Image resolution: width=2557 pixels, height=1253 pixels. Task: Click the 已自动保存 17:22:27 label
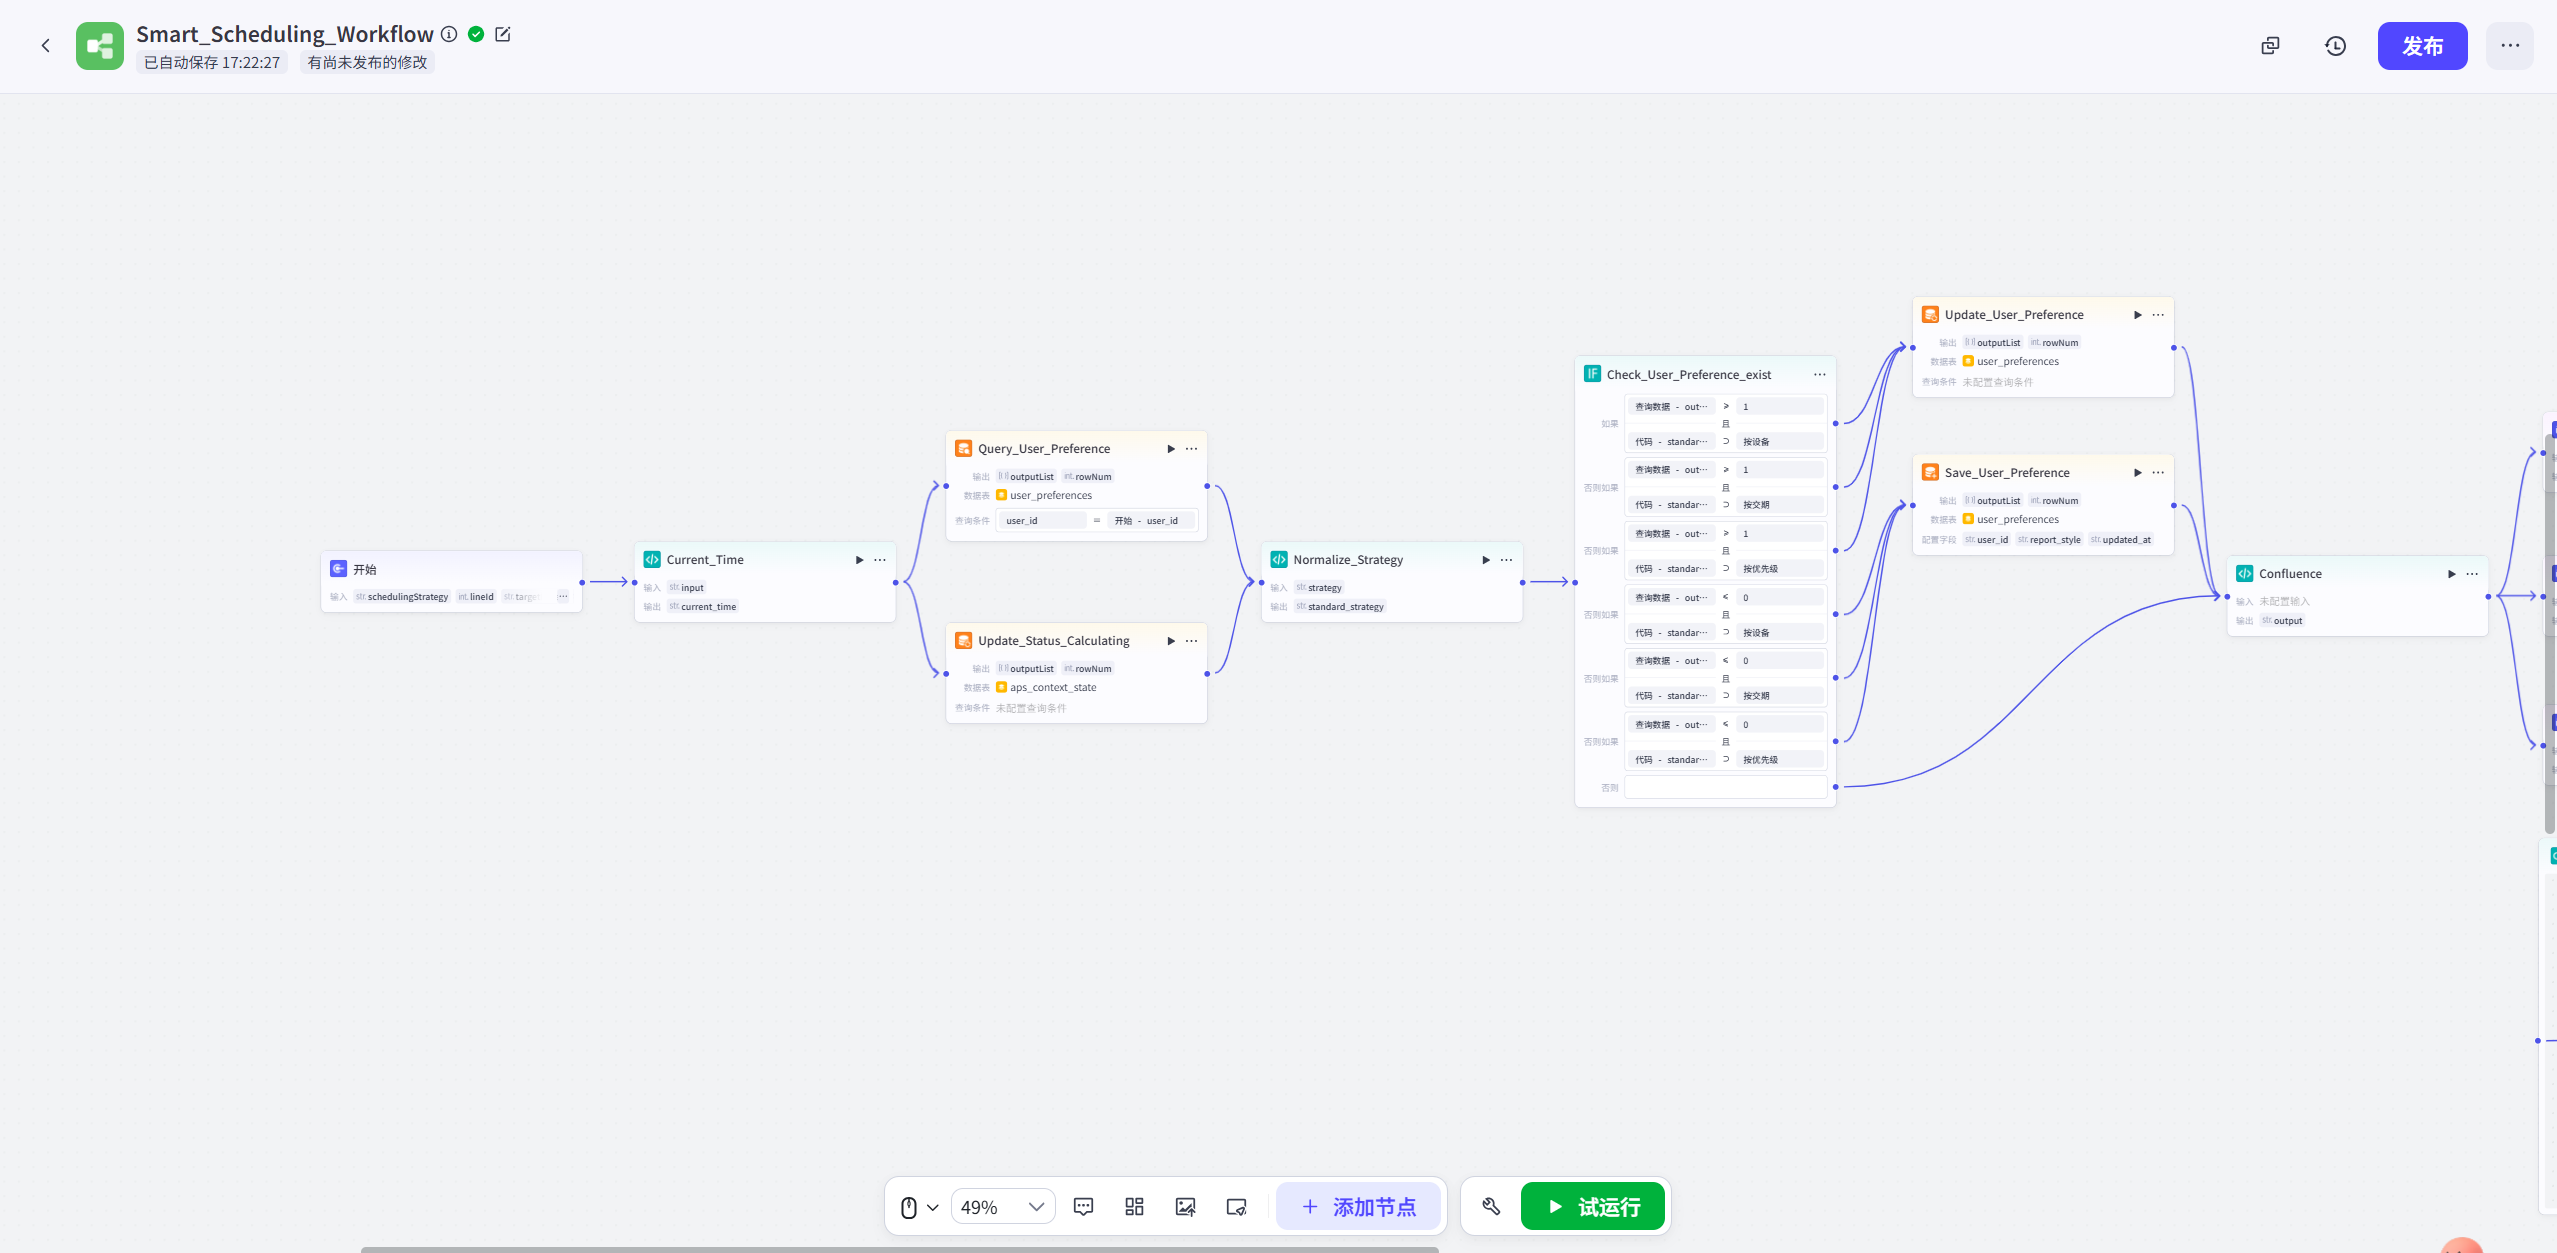coord(212,62)
